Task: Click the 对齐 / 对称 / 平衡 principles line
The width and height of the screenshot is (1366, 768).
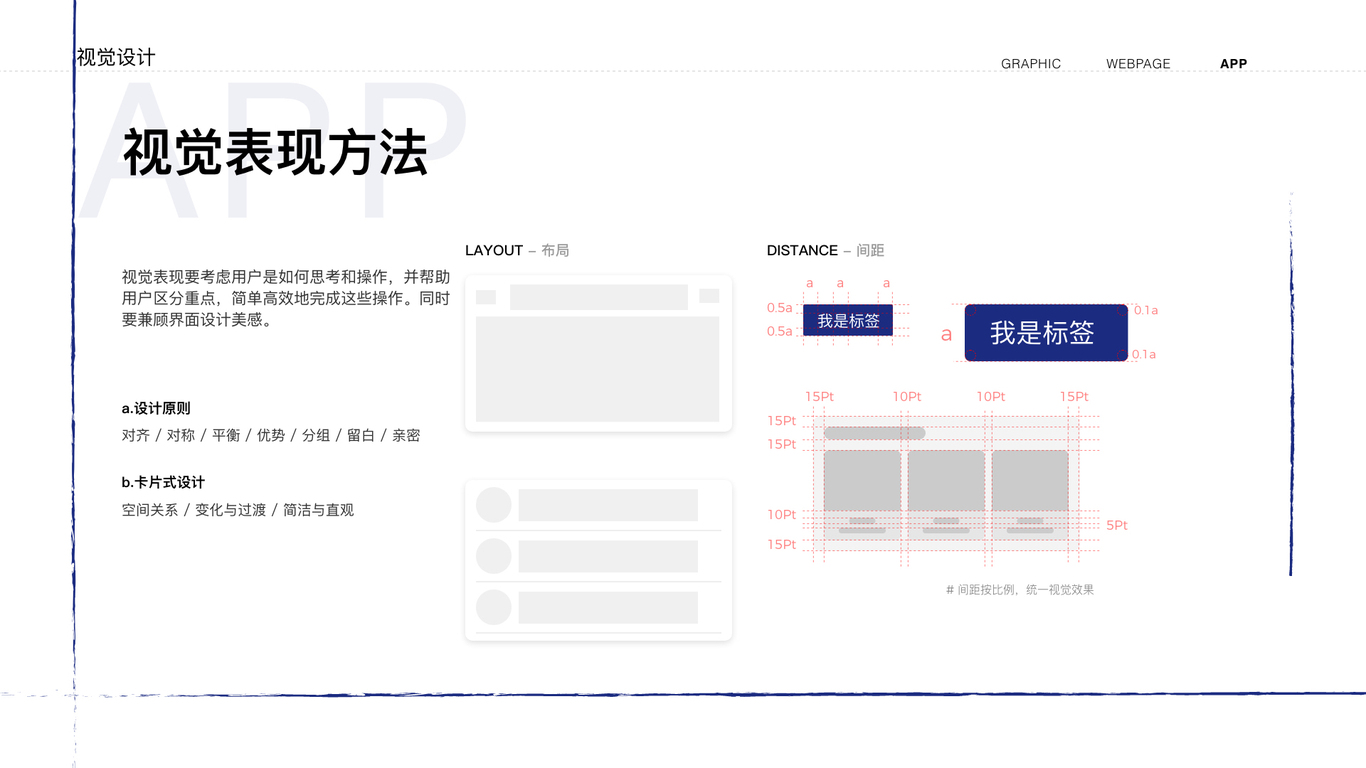Action: (x=271, y=435)
